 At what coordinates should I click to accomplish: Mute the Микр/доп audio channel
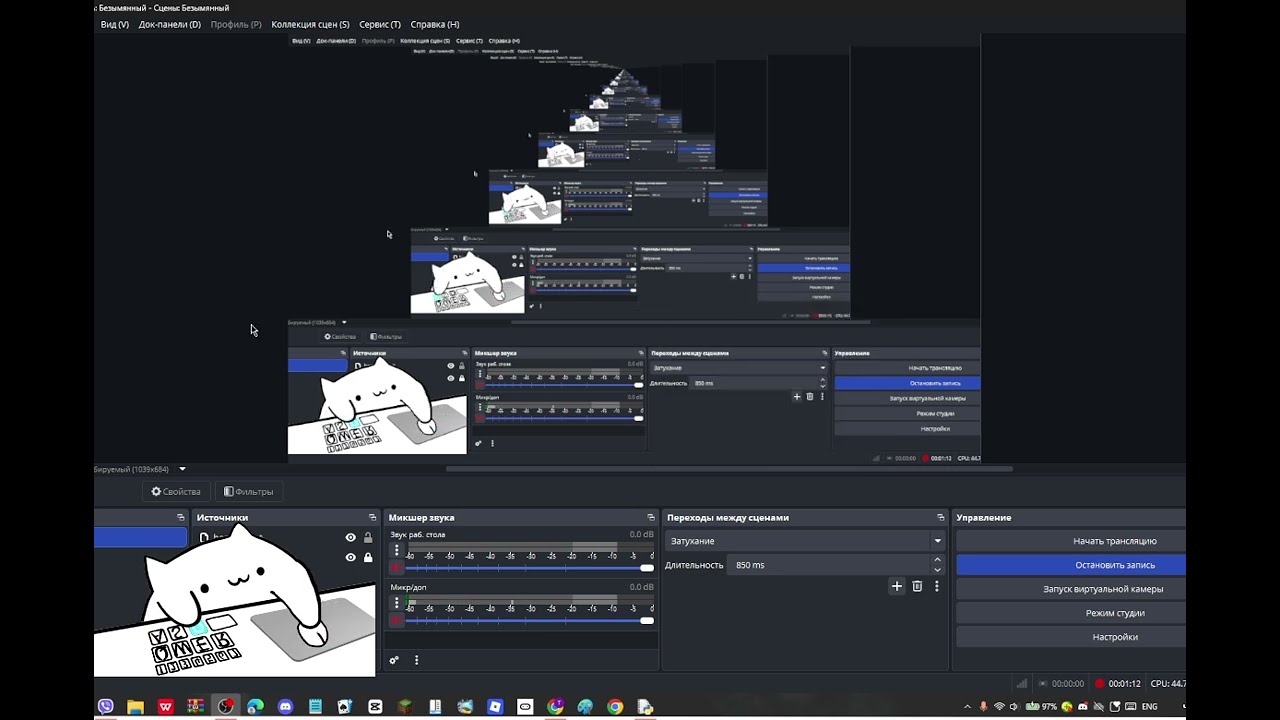click(x=396, y=620)
